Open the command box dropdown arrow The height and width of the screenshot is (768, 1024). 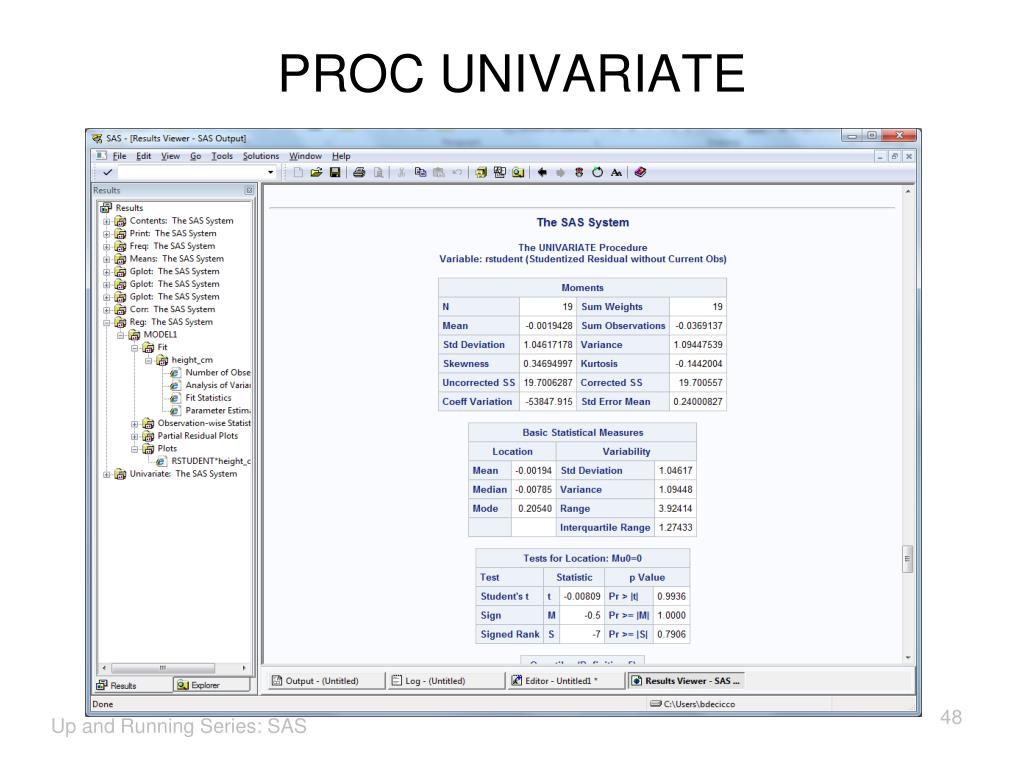point(270,172)
